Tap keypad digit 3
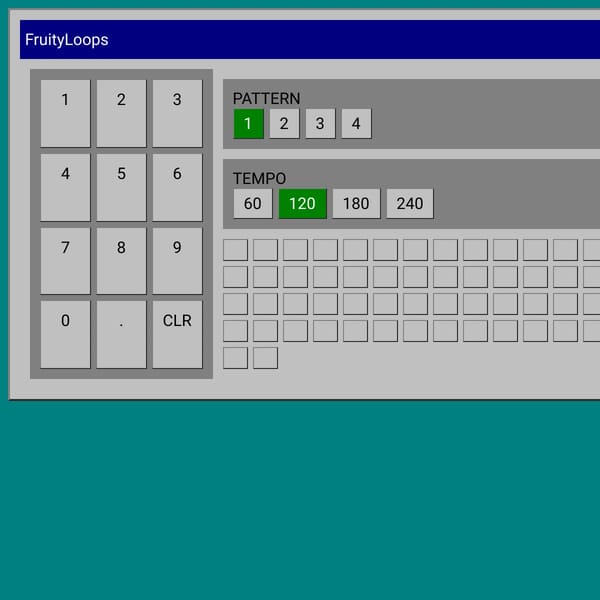 177,113
